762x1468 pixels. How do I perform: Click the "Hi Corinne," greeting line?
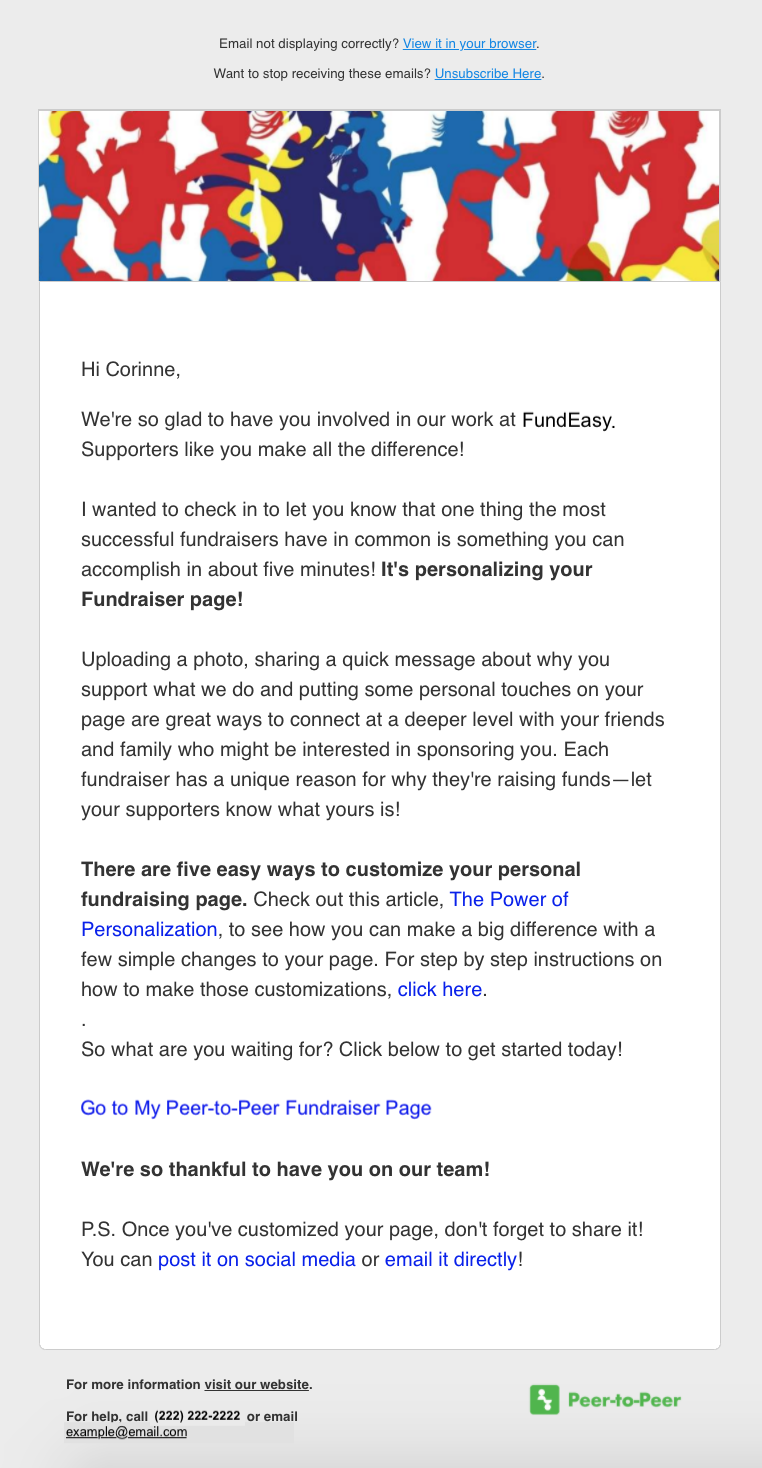(131, 369)
